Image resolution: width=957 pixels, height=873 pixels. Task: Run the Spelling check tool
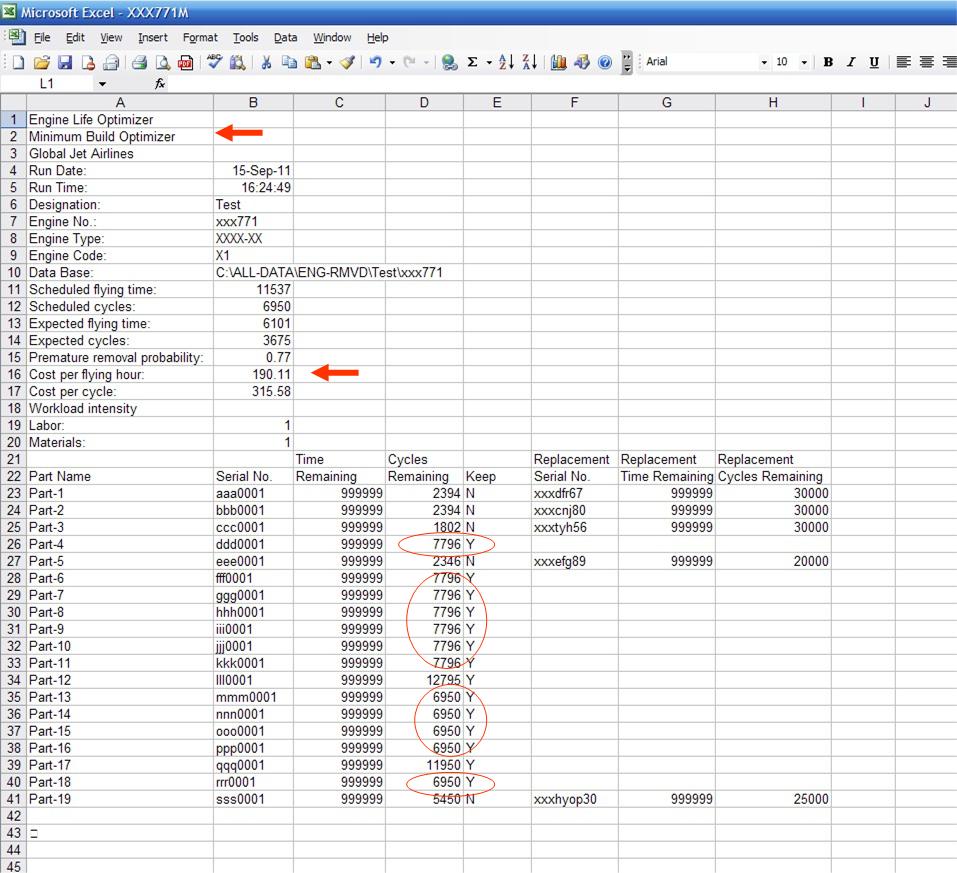tap(214, 62)
